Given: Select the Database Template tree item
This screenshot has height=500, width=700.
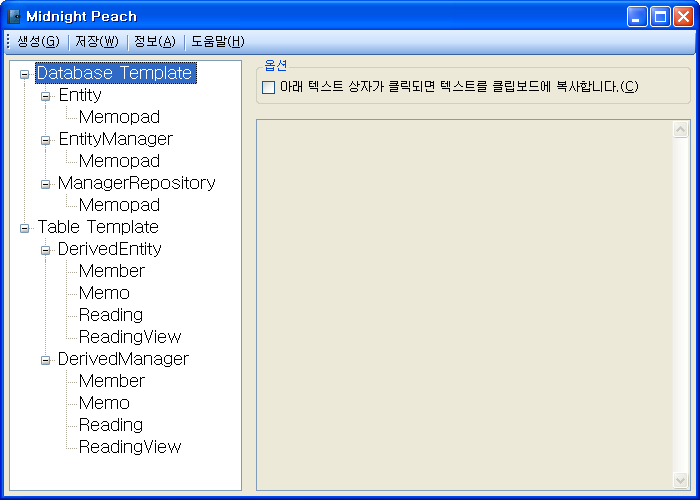Looking at the screenshot, I should click(x=116, y=73).
